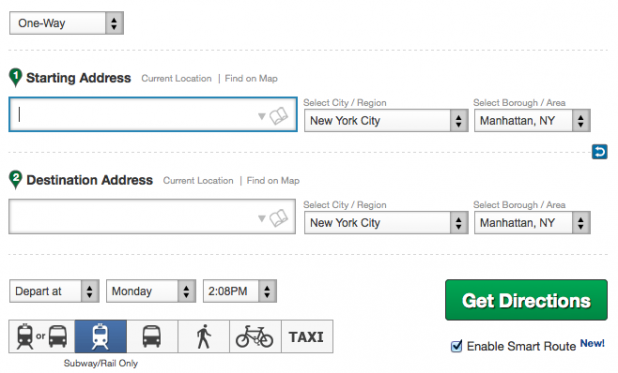Open starting Select City / Region dropdown
The image size is (618, 373).
pyautogui.click(x=386, y=121)
